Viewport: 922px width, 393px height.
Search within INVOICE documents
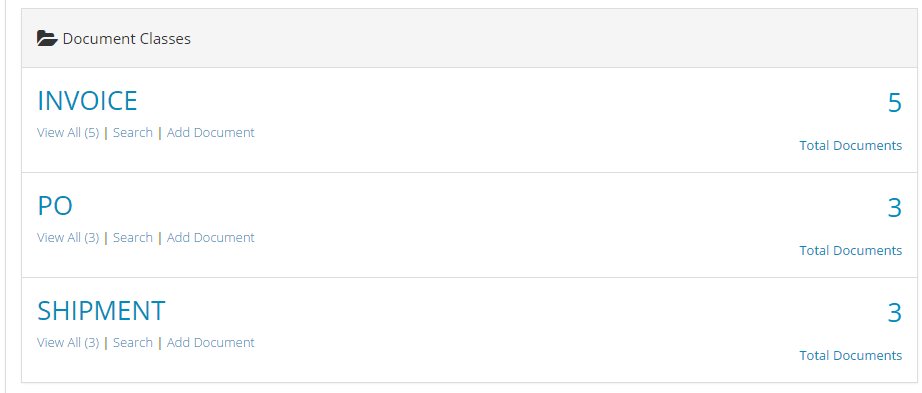tap(133, 132)
